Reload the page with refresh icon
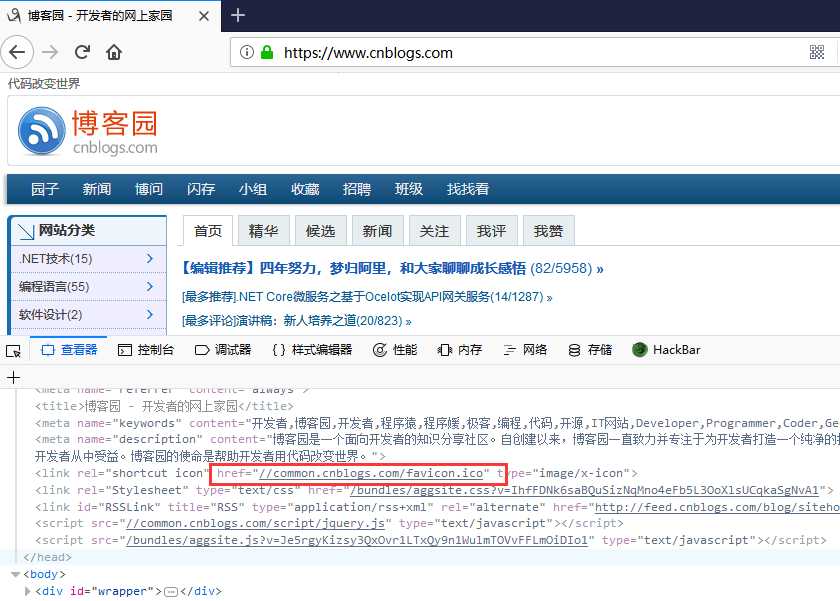Screen dimensions: 840x601 pos(82,52)
